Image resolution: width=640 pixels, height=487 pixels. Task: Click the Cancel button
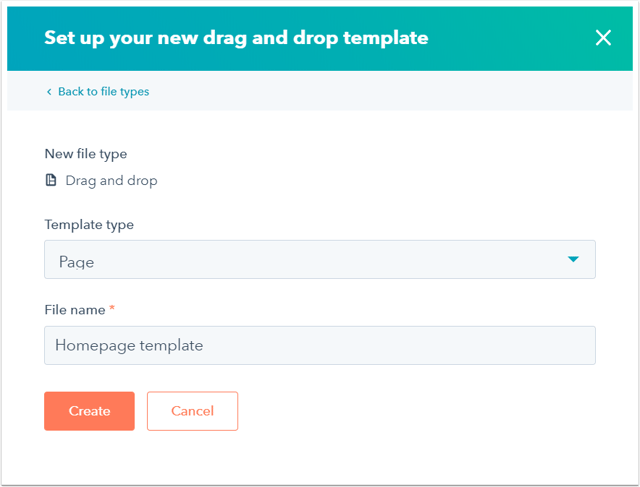point(192,411)
